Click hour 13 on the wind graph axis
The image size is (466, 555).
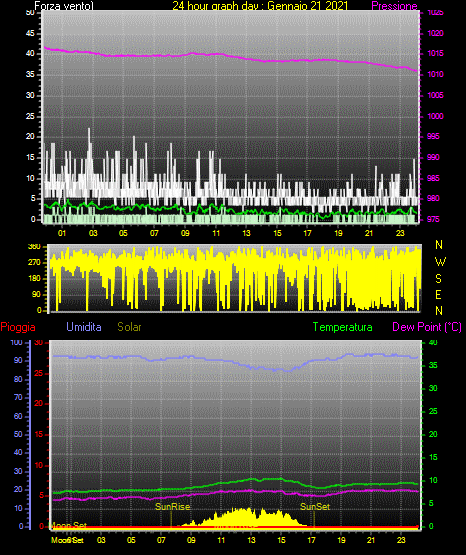pyautogui.click(x=246, y=233)
